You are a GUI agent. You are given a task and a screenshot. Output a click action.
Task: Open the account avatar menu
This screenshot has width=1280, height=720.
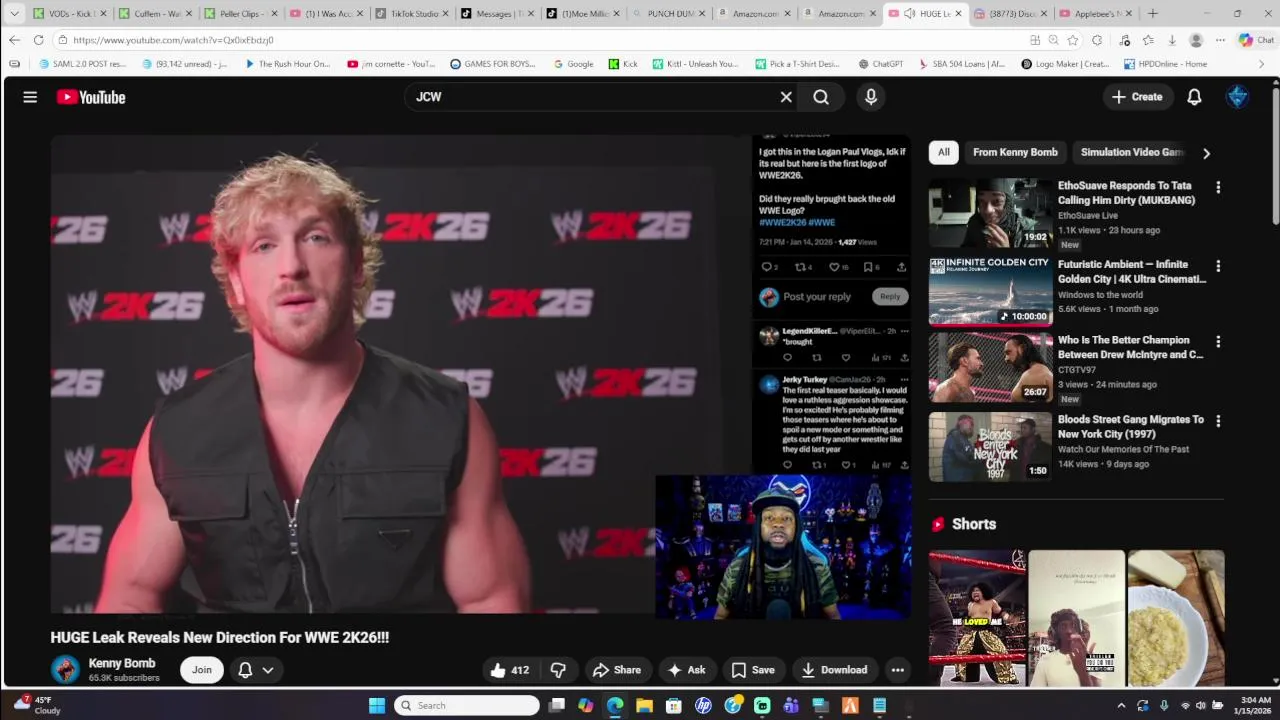[1238, 97]
